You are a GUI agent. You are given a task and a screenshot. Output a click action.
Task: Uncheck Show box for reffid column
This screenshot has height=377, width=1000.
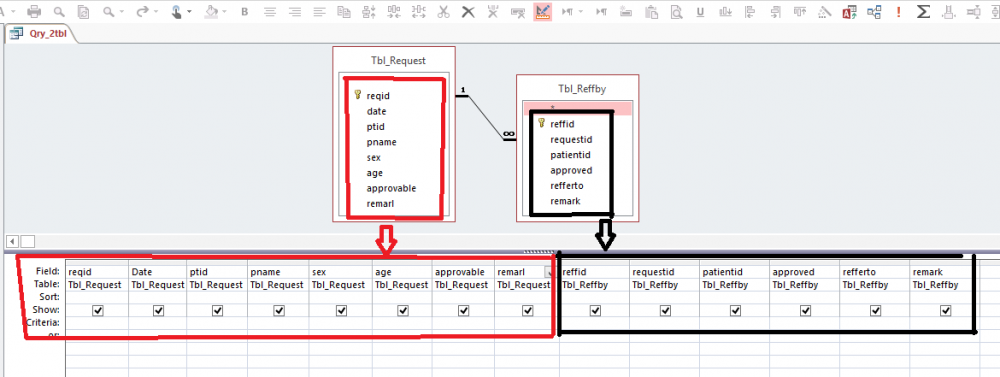(x=595, y=311)
